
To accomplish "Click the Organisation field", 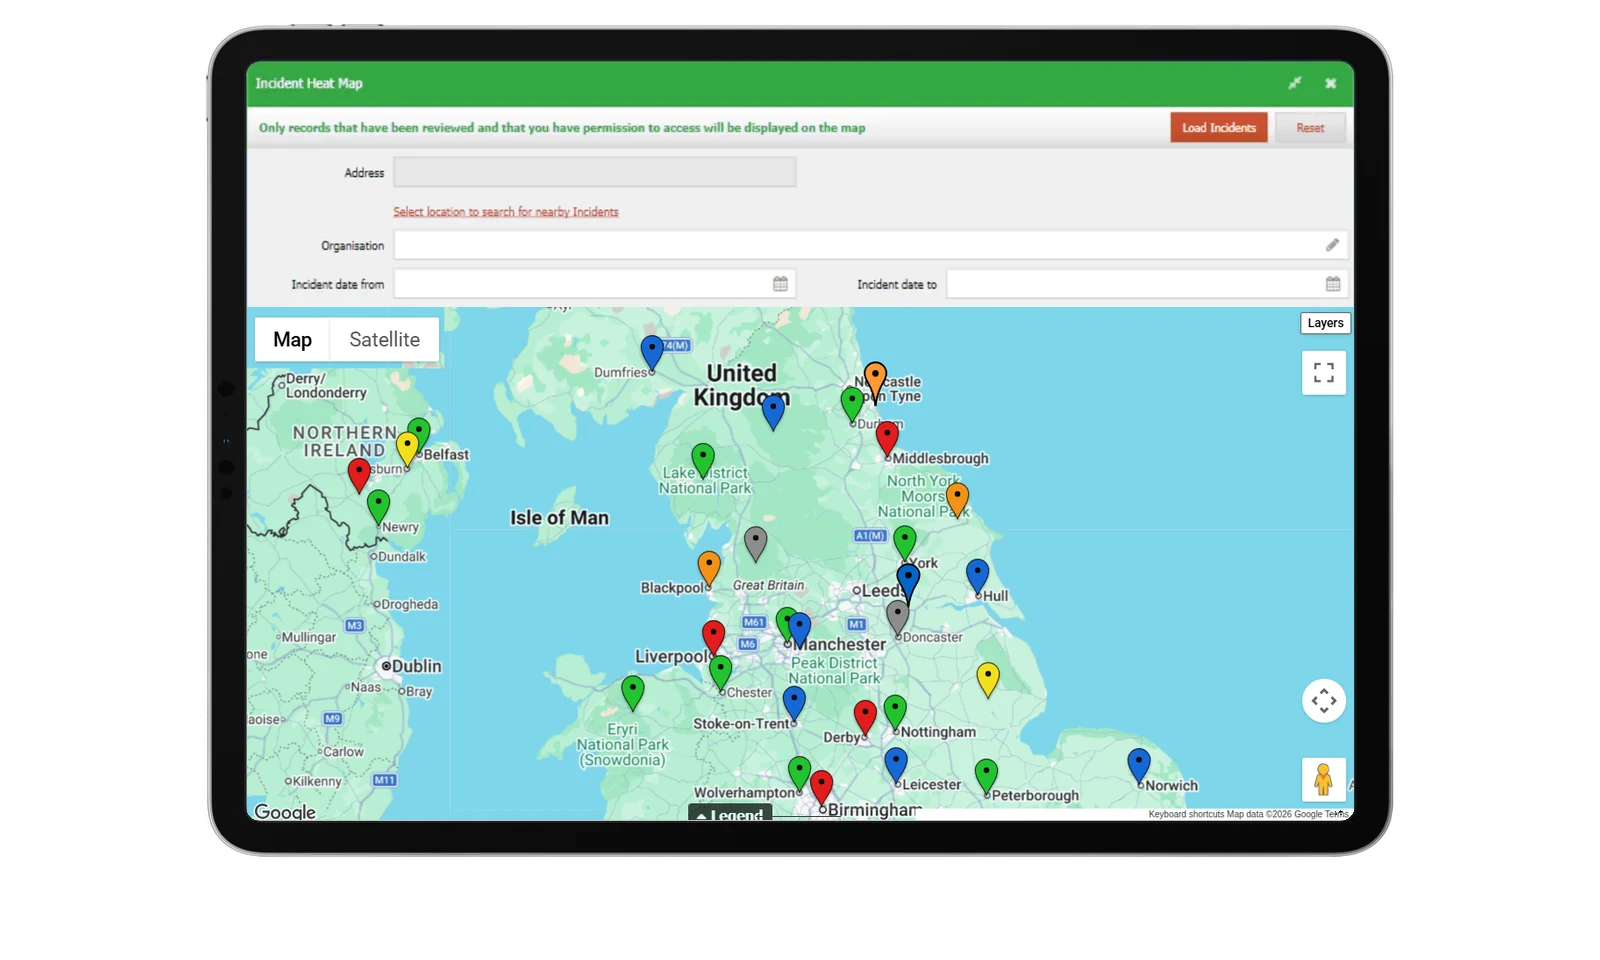I will 870,245.
